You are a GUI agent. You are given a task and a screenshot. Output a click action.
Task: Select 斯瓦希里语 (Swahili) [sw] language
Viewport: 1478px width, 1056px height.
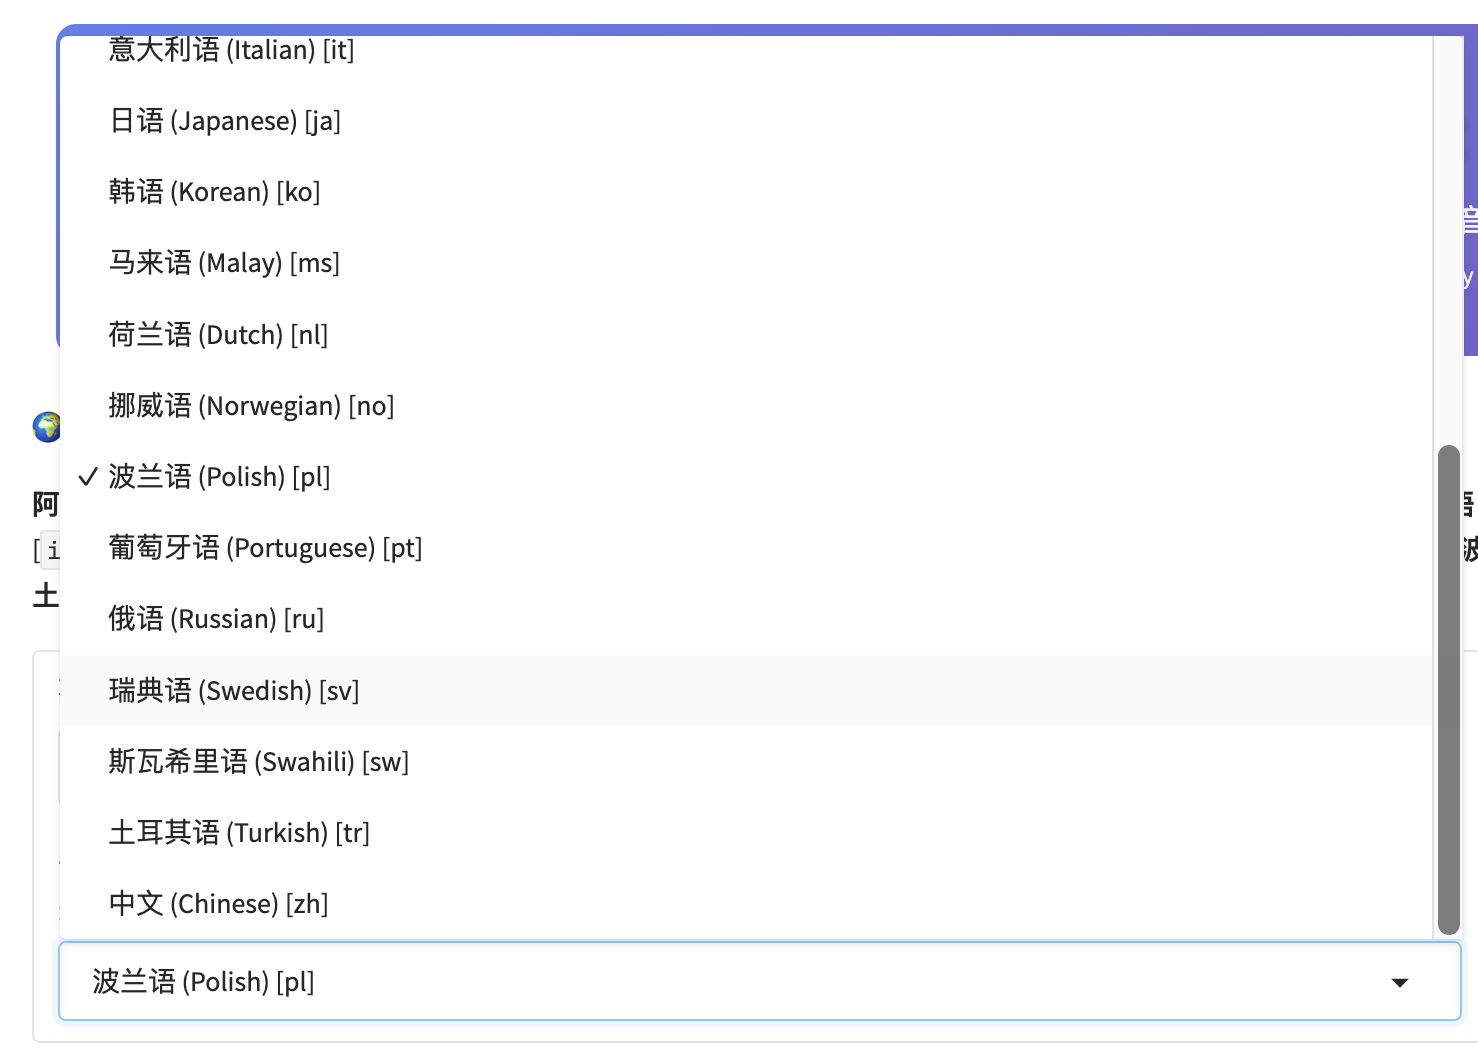coord(258,762)
